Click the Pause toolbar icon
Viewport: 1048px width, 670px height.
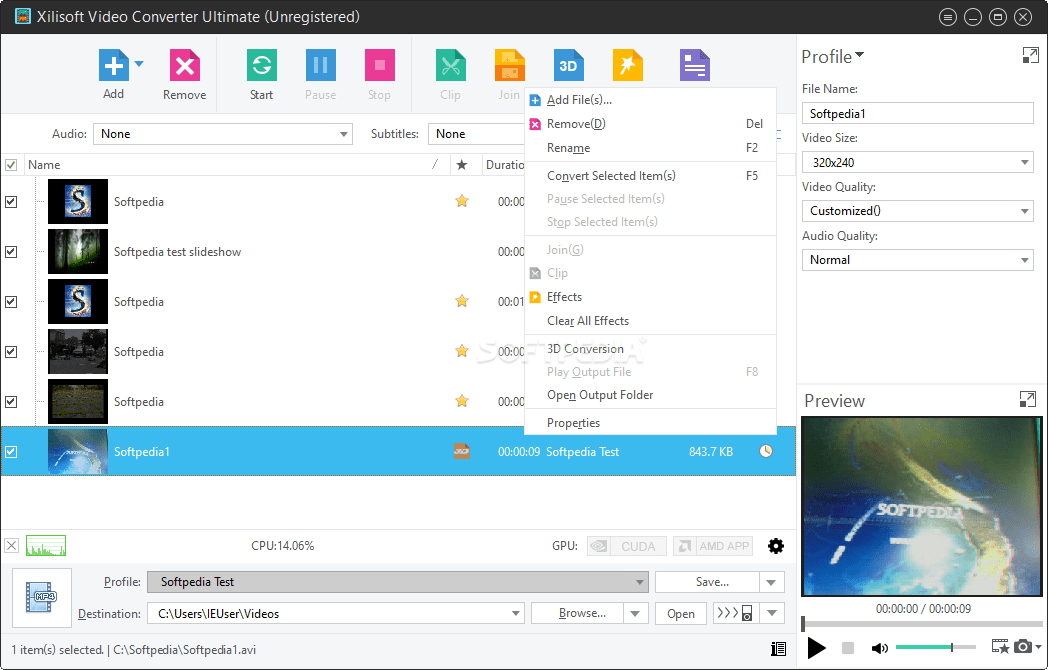pyautogui.click(x=320, y=65)
